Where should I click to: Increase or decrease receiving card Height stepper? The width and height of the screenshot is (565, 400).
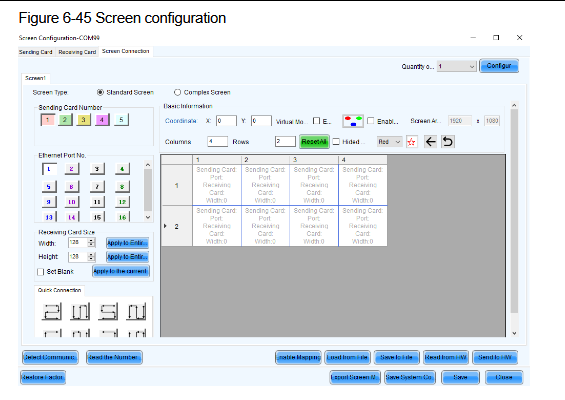(x=92, y=257)
